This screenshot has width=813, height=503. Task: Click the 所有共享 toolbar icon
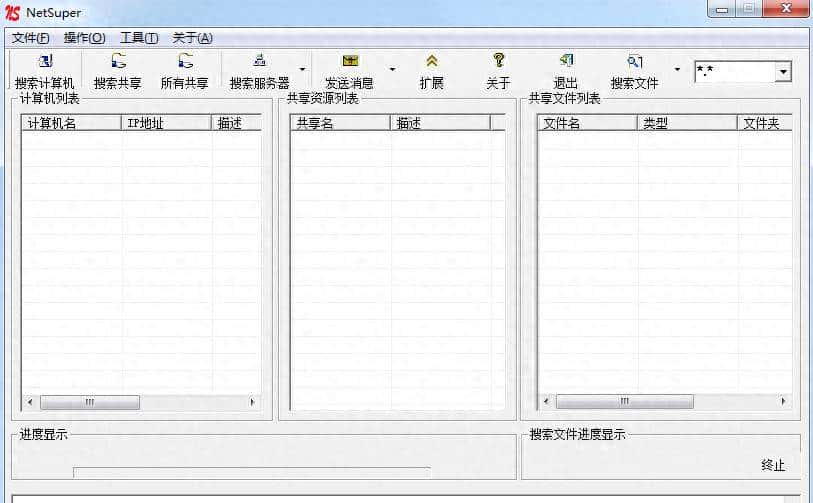pos(185,61)
